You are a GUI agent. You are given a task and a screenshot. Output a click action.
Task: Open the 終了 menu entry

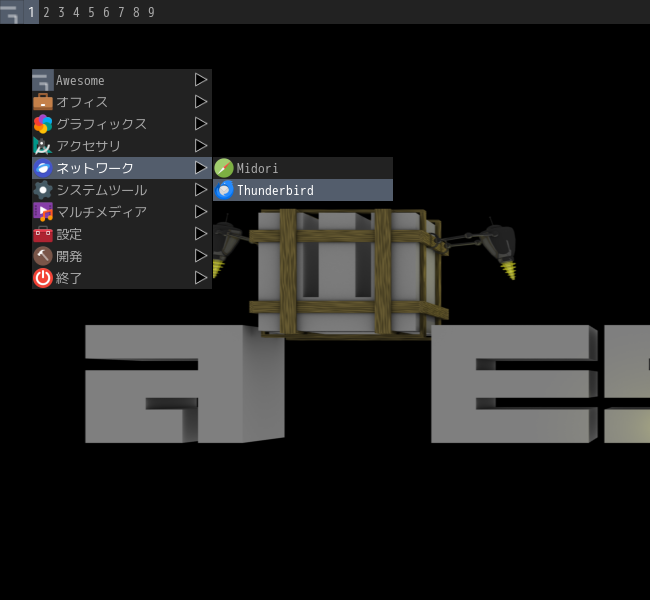[122, 278]
